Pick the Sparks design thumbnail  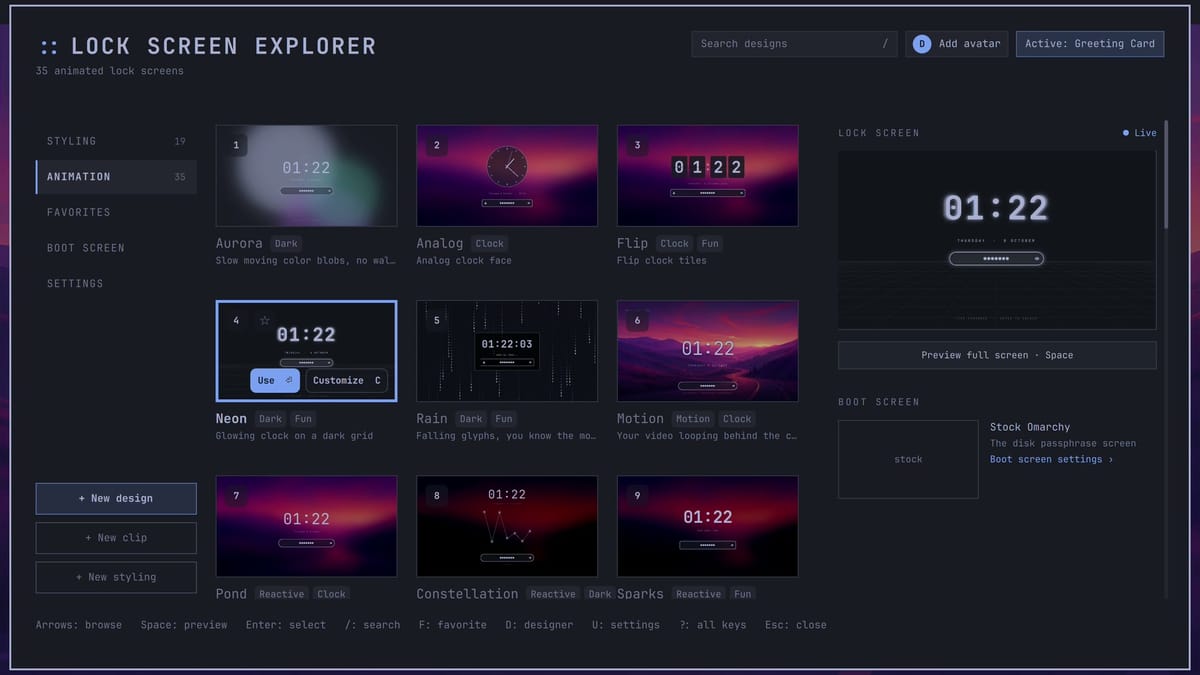tap(708, 526)
